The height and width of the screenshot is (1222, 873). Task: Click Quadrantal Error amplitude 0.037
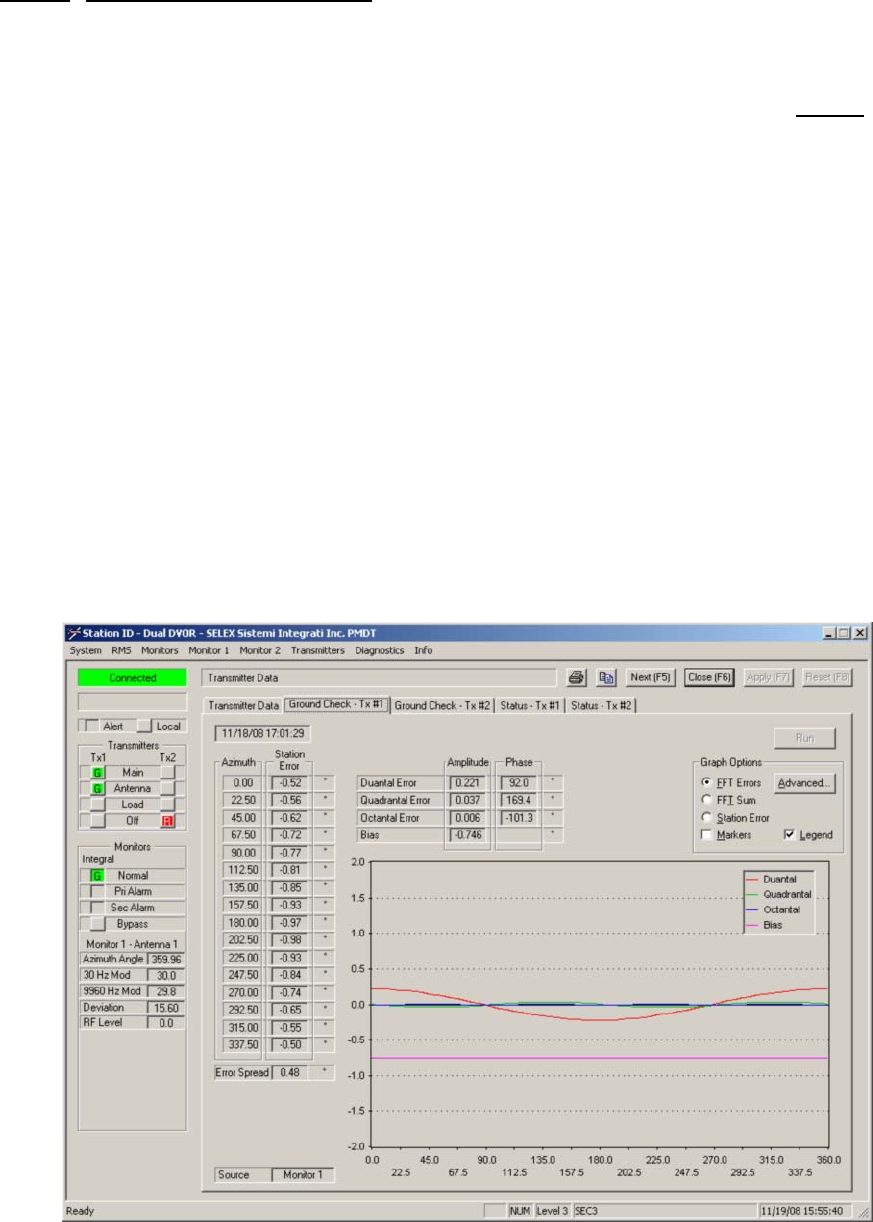coord(467,799)
